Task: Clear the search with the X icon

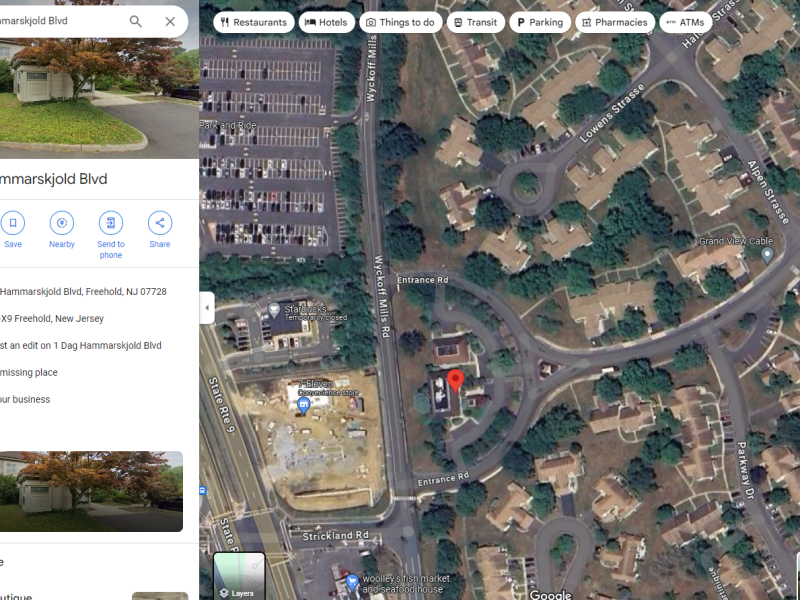Action: pos(170,21)
